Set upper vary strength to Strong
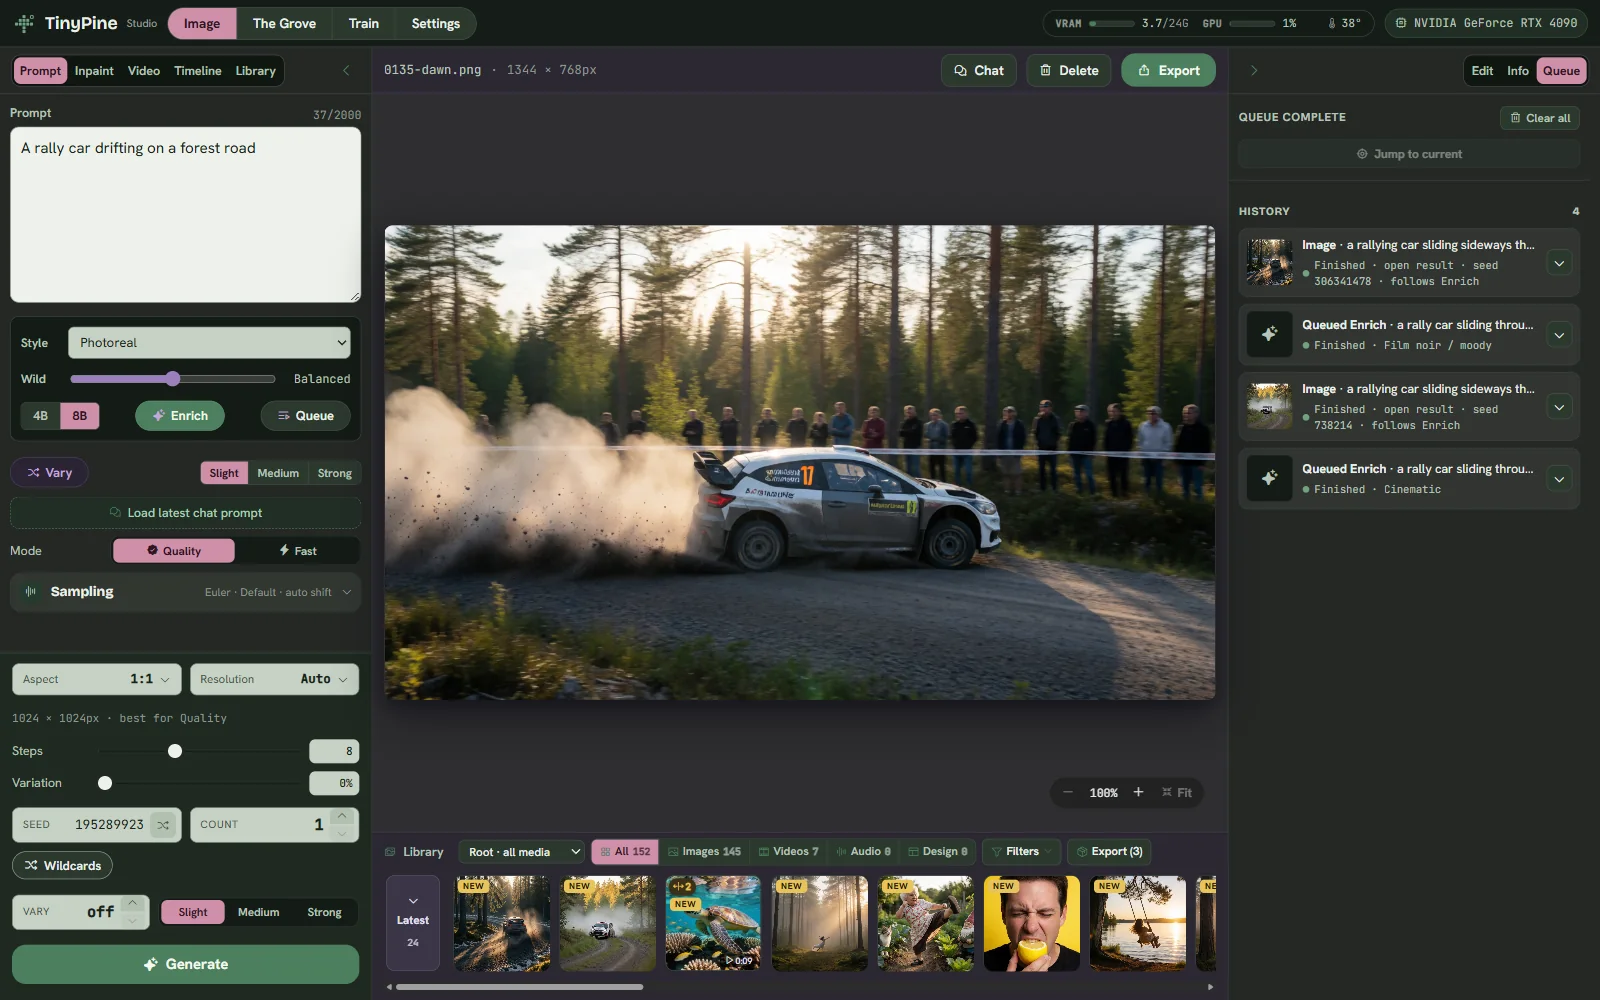1600x1000 pixels. [x=334, y=473]
